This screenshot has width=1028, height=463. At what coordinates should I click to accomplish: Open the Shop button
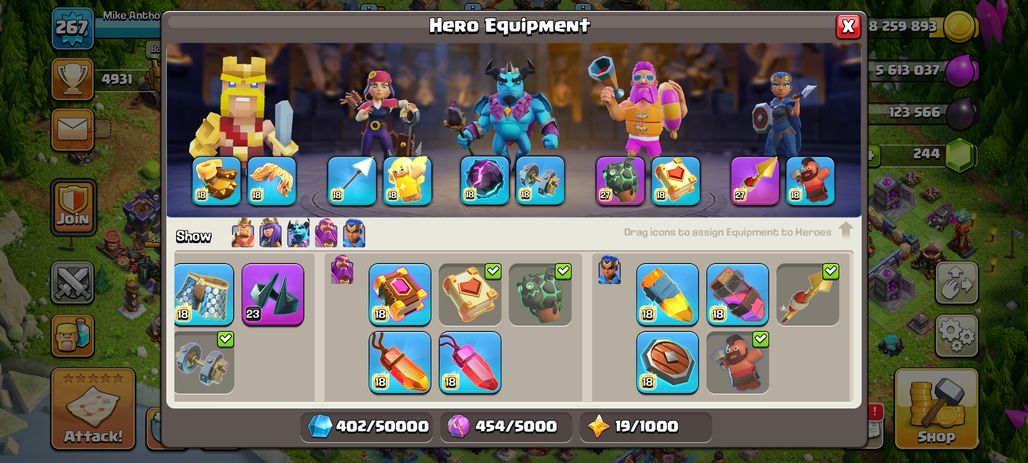pos(936,409)
